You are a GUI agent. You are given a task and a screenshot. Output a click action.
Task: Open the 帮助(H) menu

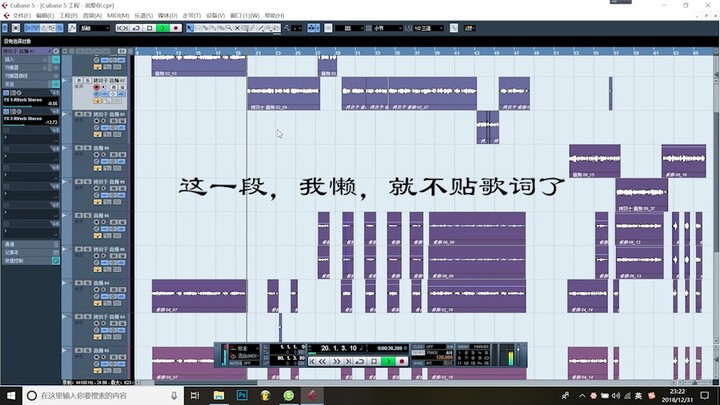point(274,16)
